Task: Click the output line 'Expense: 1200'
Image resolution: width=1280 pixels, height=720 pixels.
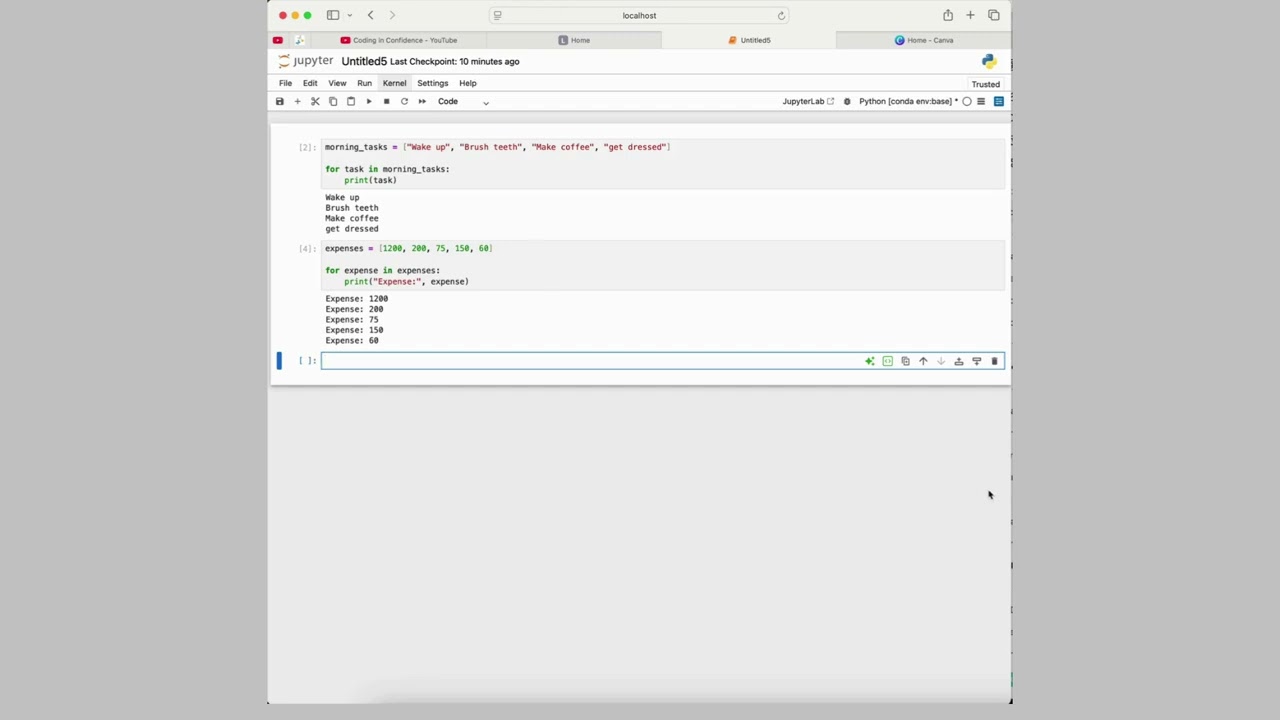Action: [x=356, y=298]
